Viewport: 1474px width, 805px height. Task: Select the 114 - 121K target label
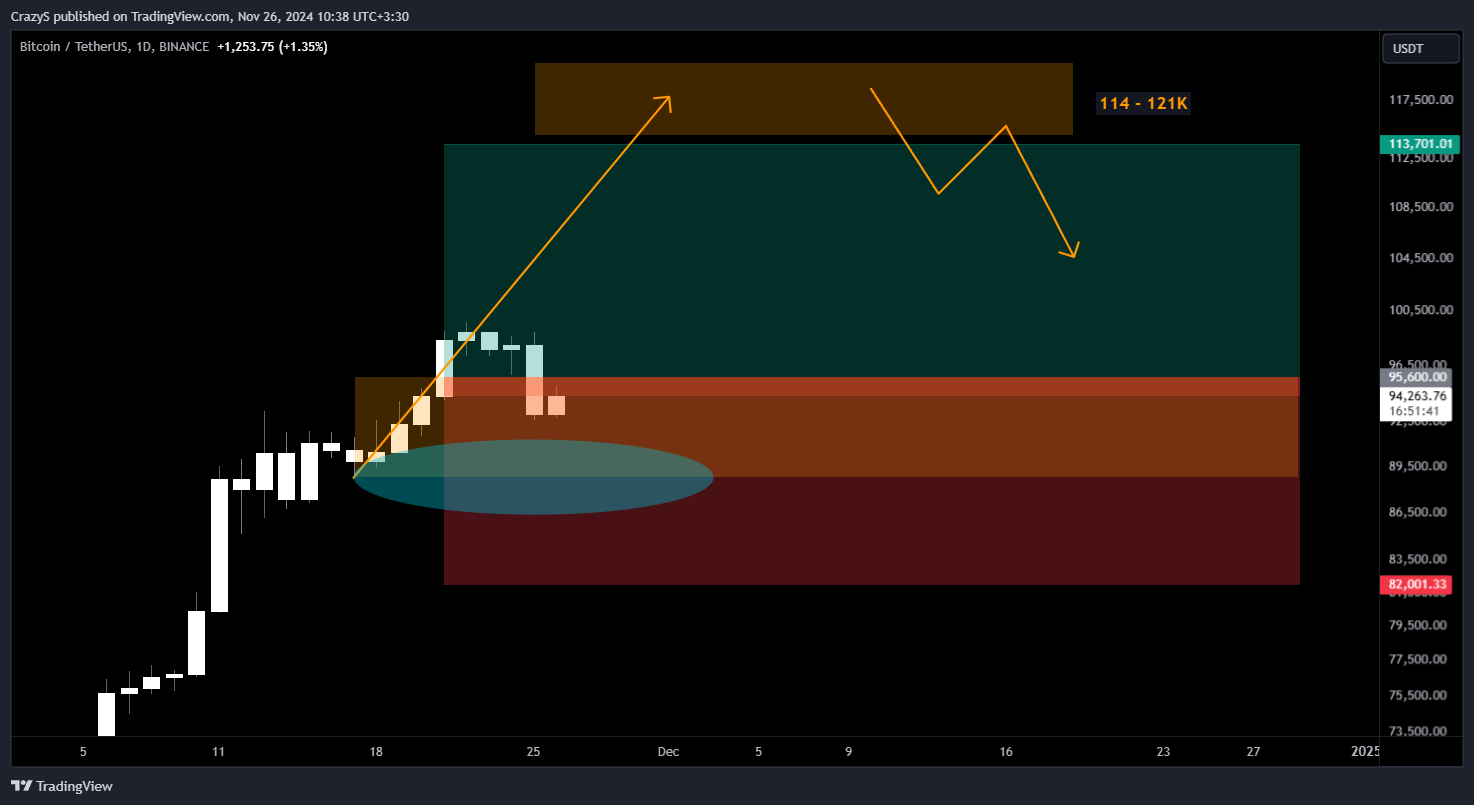click(x=1144, y=103)
